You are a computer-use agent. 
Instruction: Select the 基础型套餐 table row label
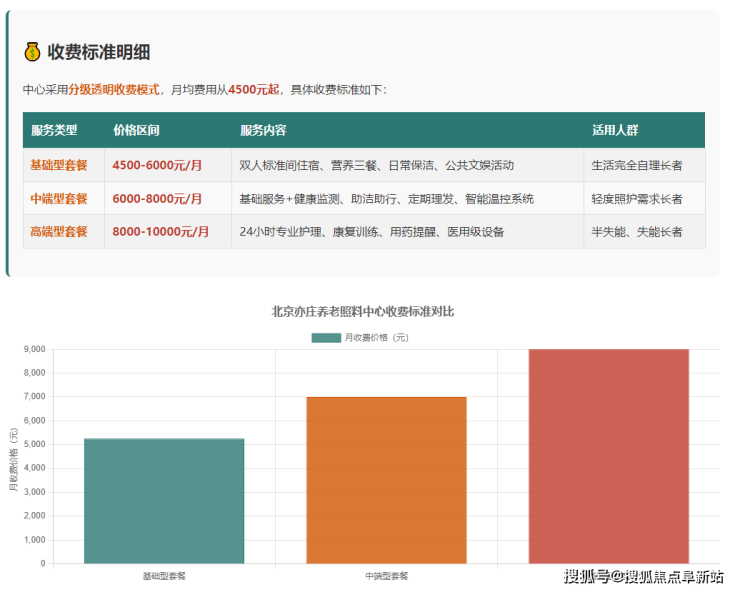coord(59,165)
